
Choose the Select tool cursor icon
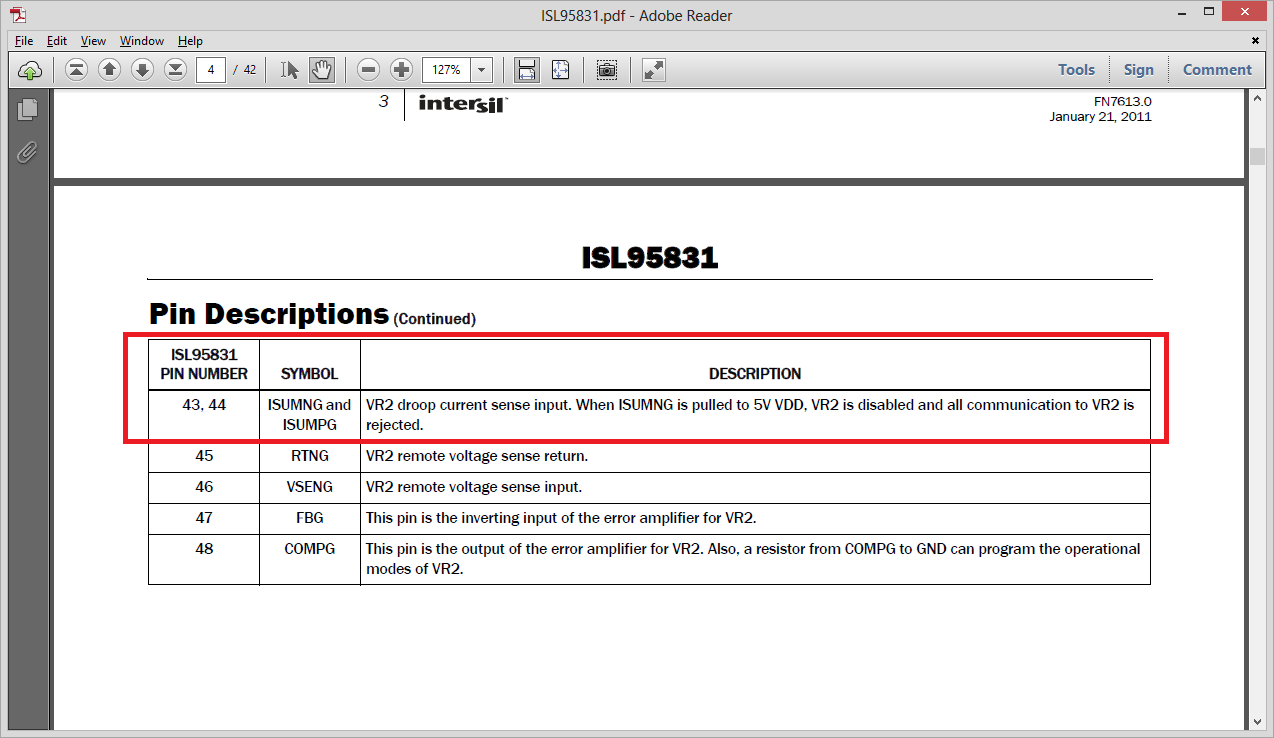tap(290, 70)
